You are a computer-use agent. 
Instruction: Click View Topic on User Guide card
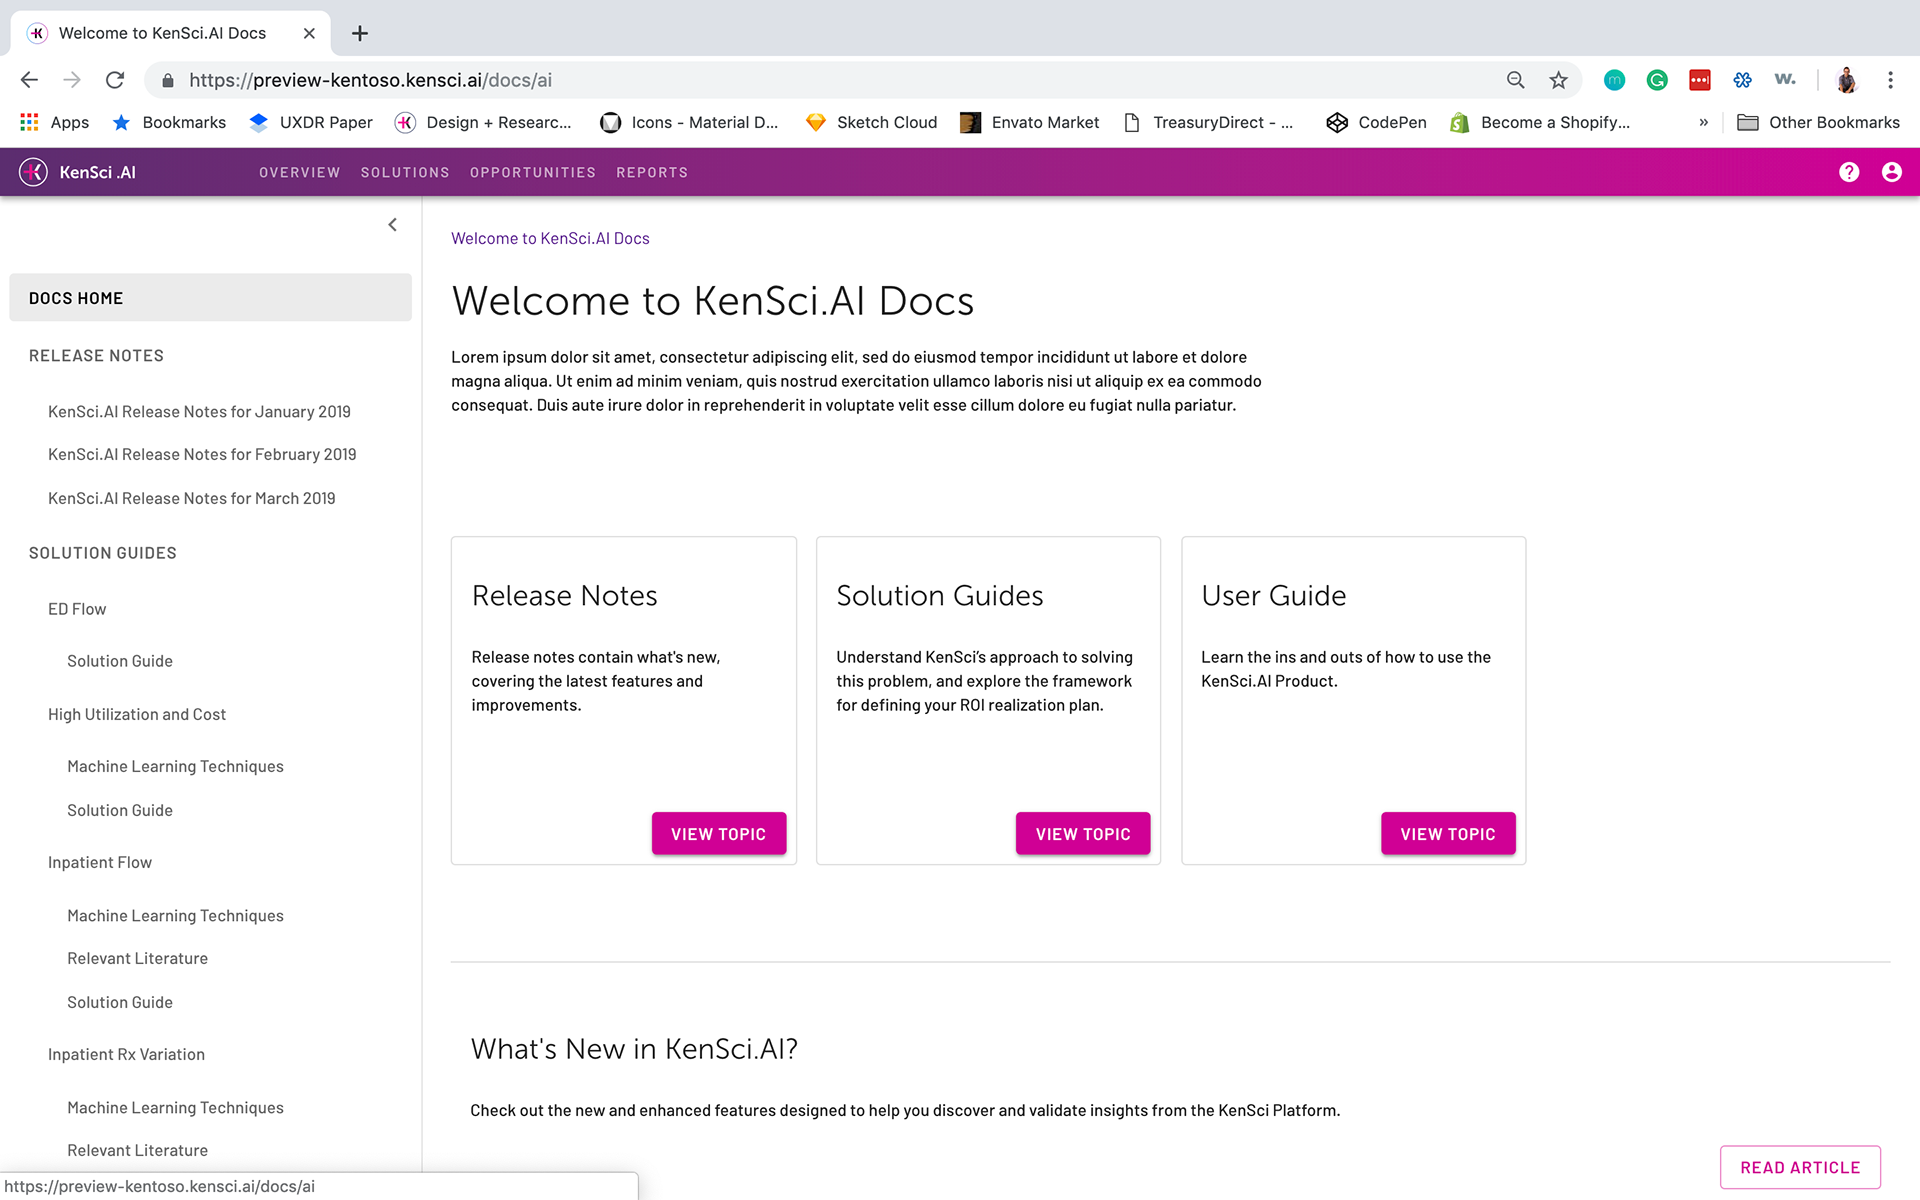1448,834
